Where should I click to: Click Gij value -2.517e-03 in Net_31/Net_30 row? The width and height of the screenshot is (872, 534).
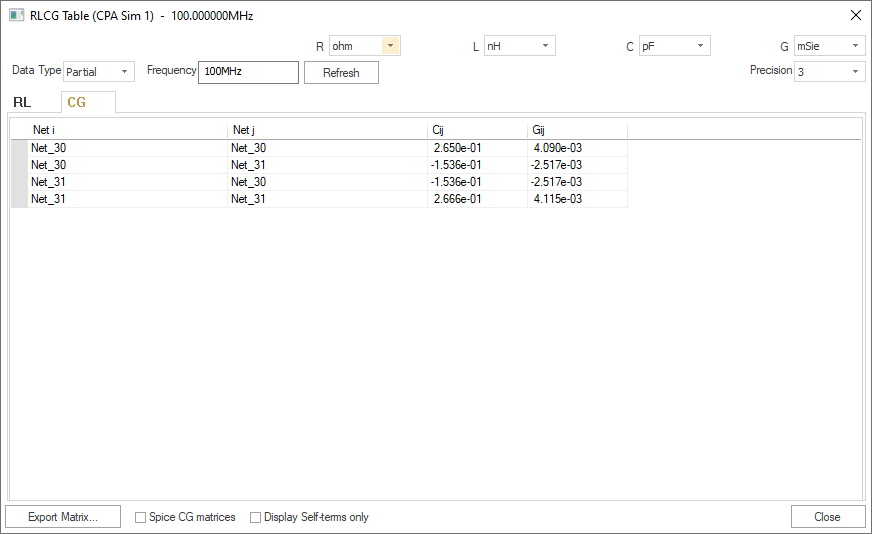pos(556,182)
